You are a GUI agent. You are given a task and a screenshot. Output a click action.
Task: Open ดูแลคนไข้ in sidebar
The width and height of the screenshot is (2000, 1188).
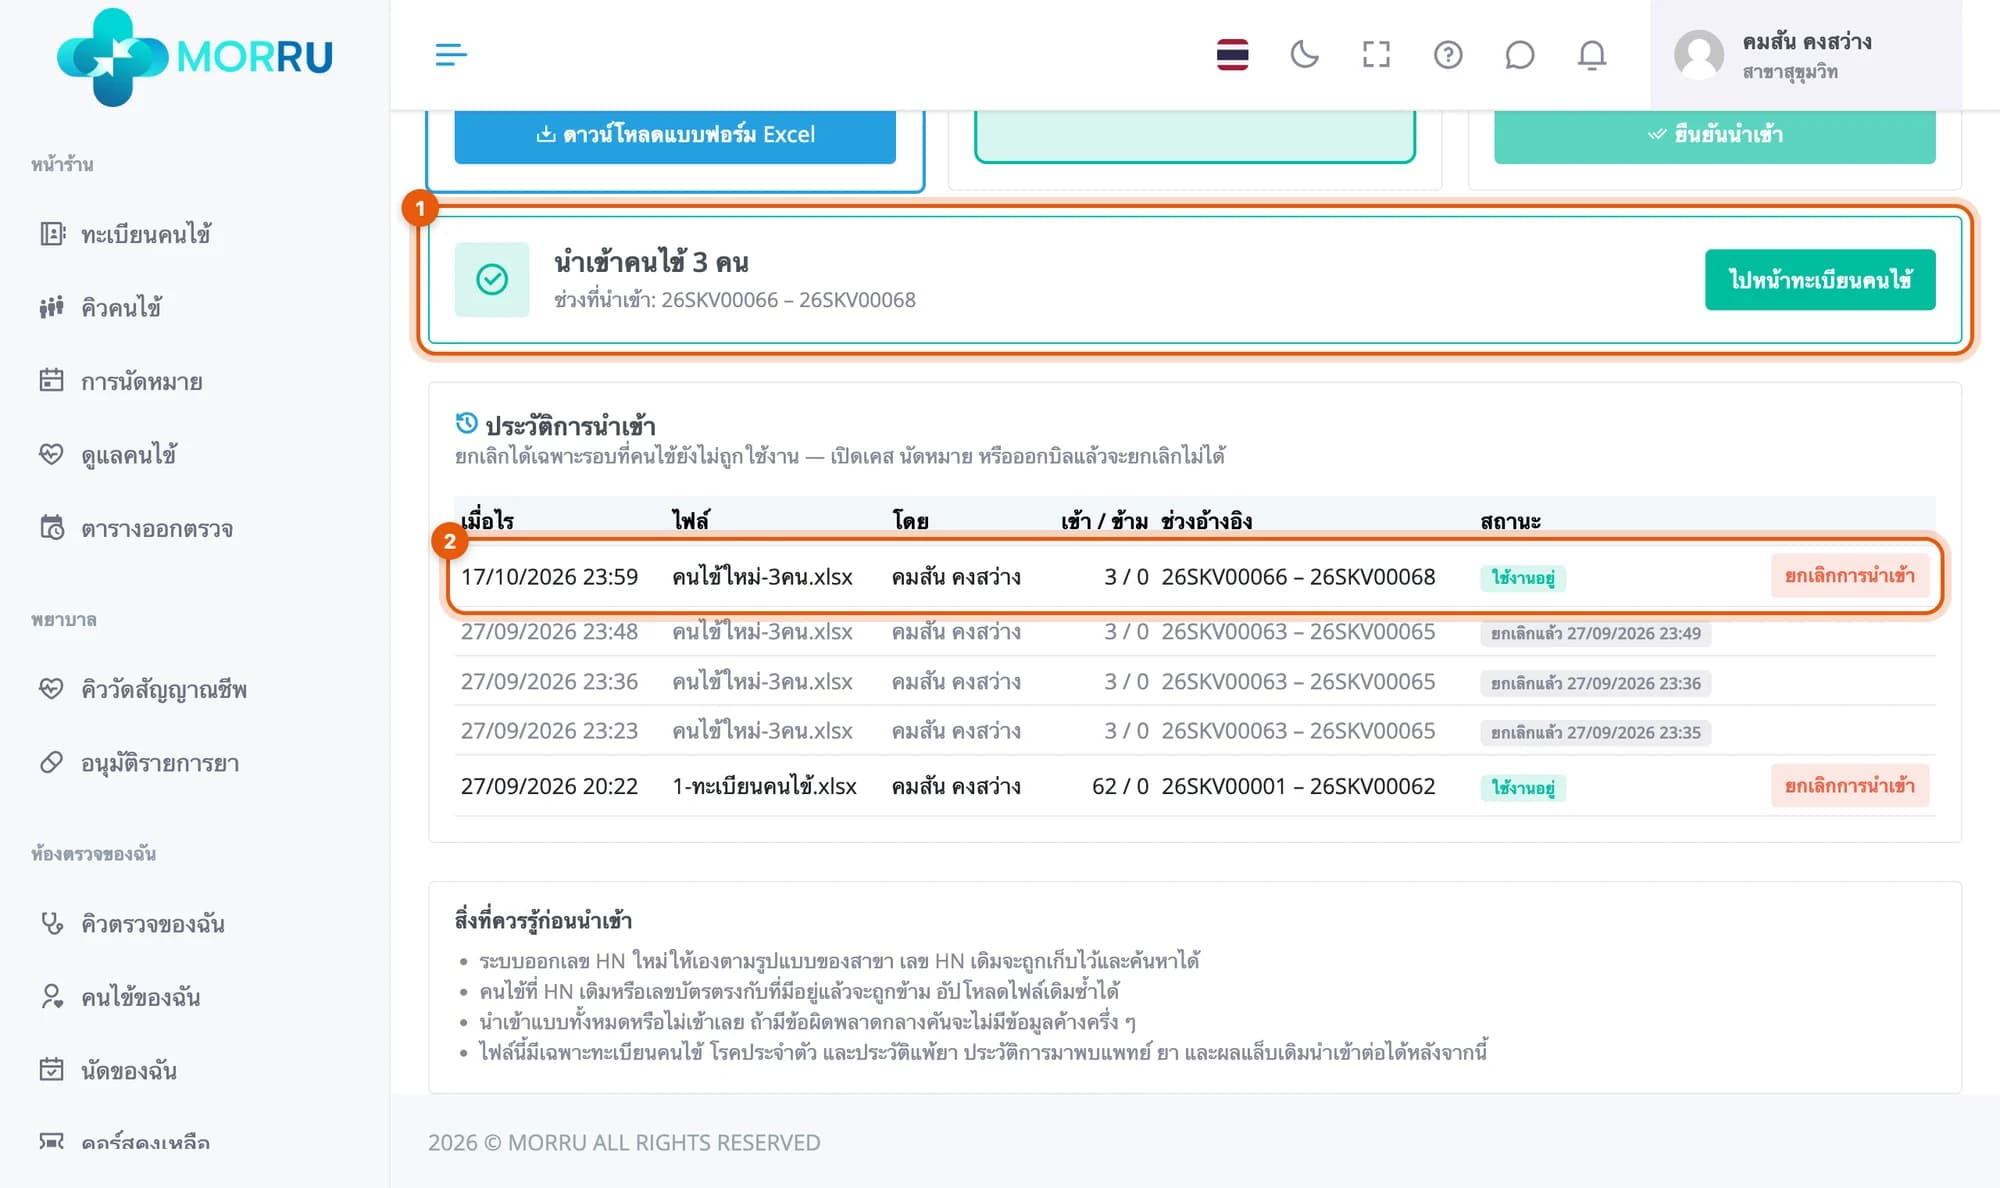pos(129,455)
